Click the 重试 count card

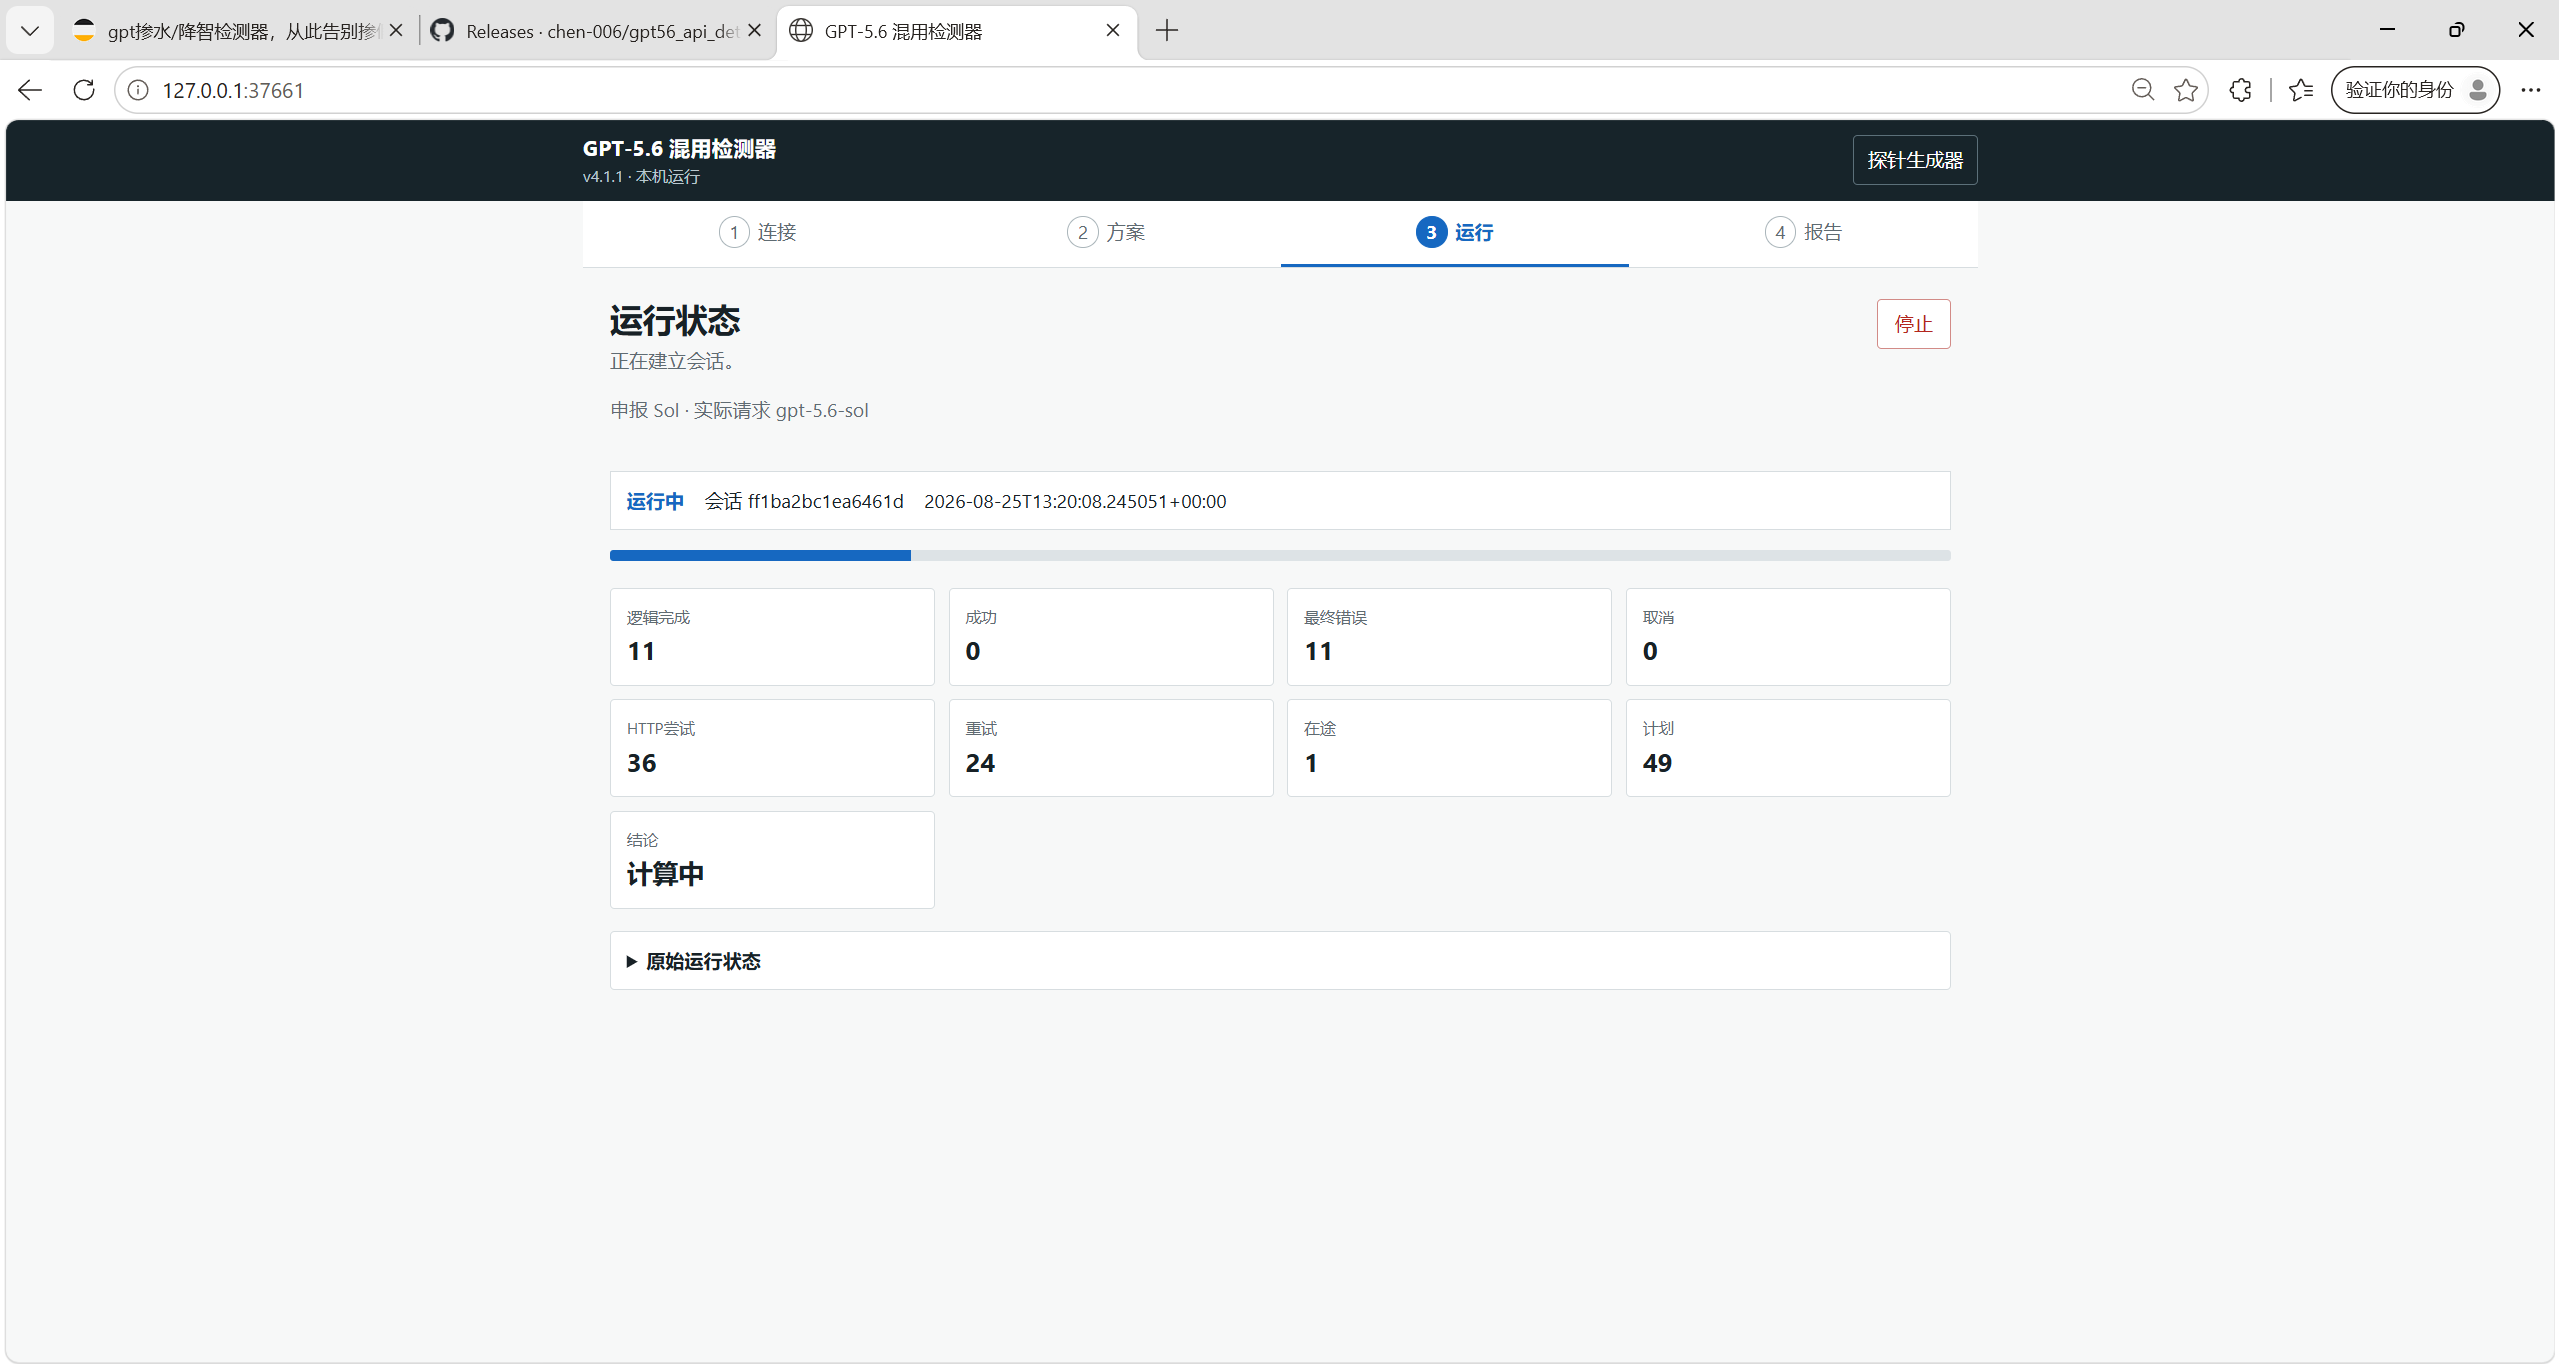(1111, 748)
